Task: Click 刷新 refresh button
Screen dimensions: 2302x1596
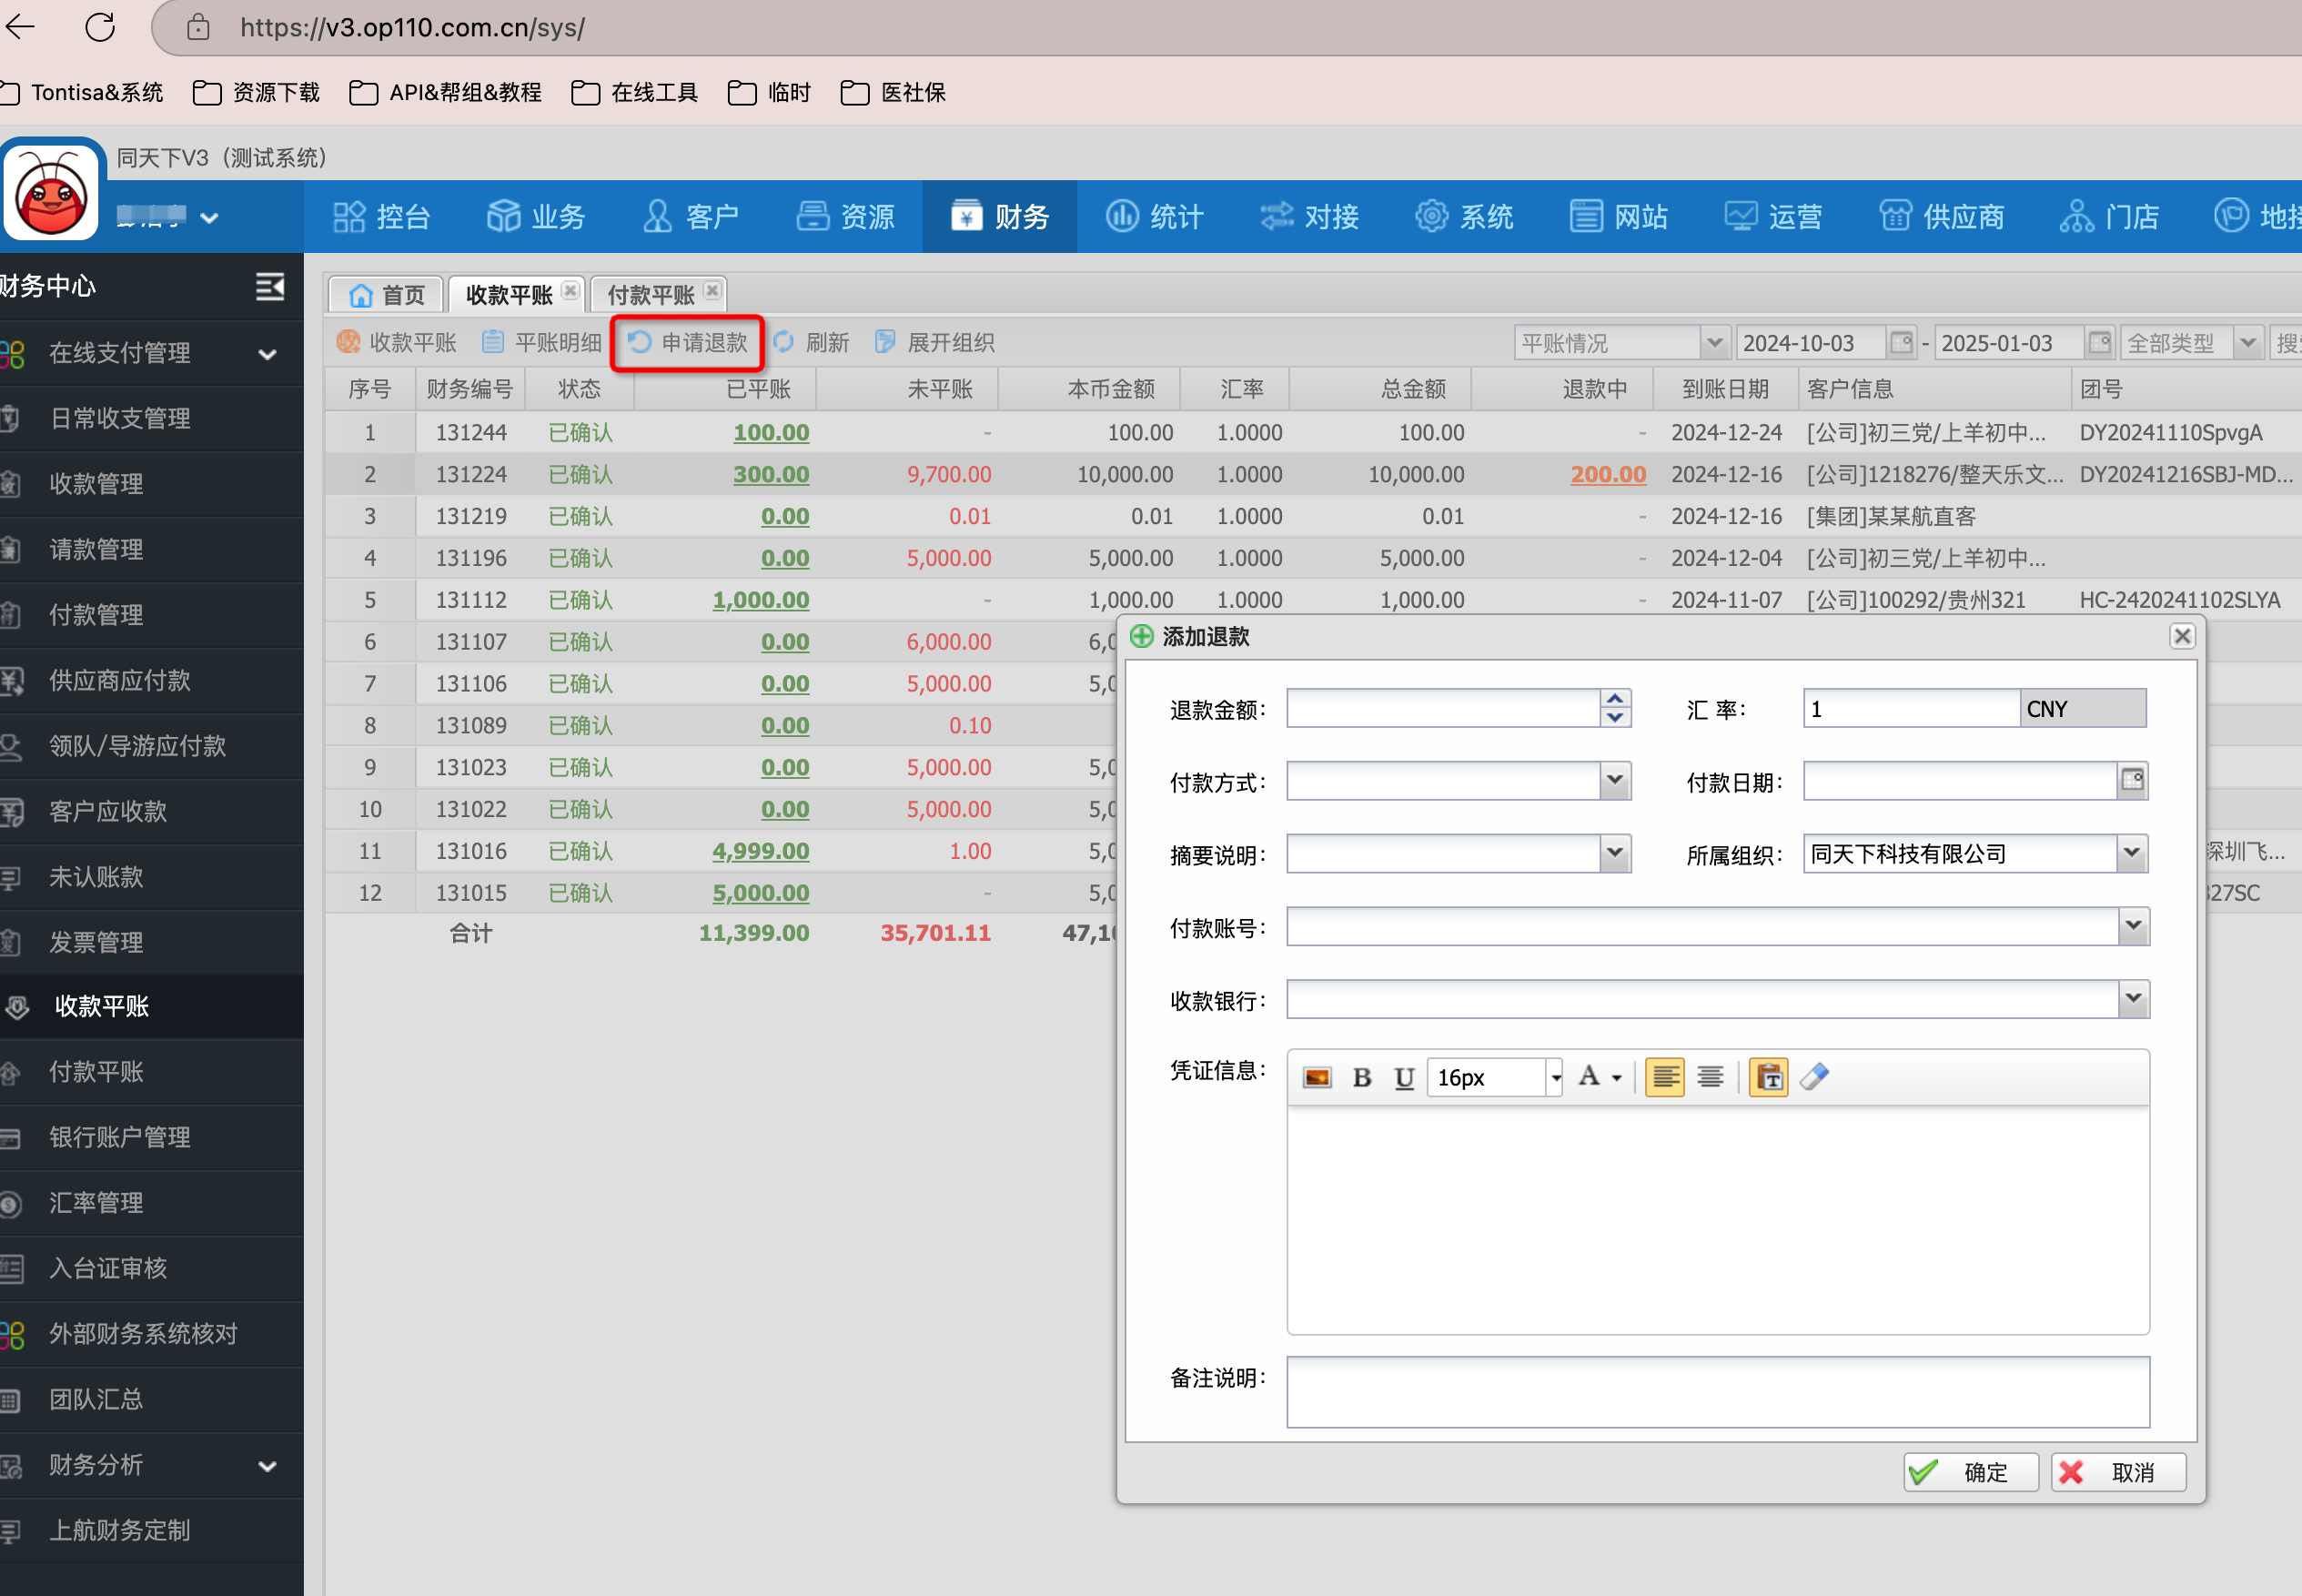Action: tap(812, 343)
